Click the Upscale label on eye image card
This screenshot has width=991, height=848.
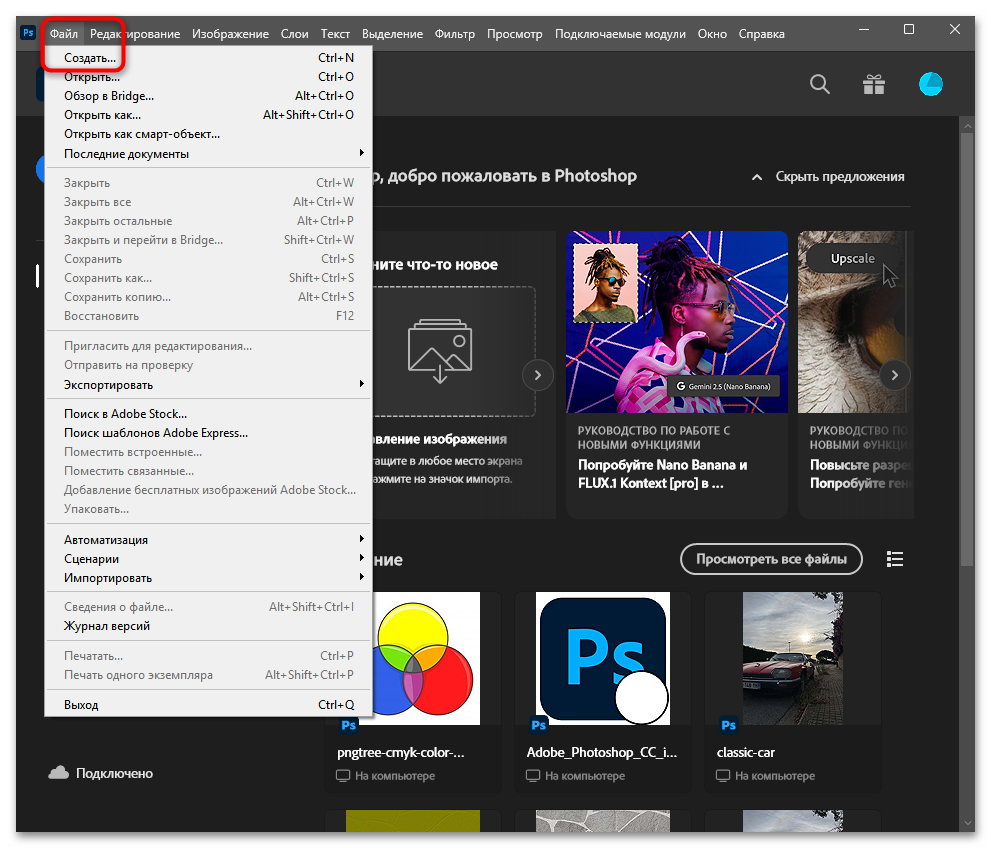pos(853,258)
